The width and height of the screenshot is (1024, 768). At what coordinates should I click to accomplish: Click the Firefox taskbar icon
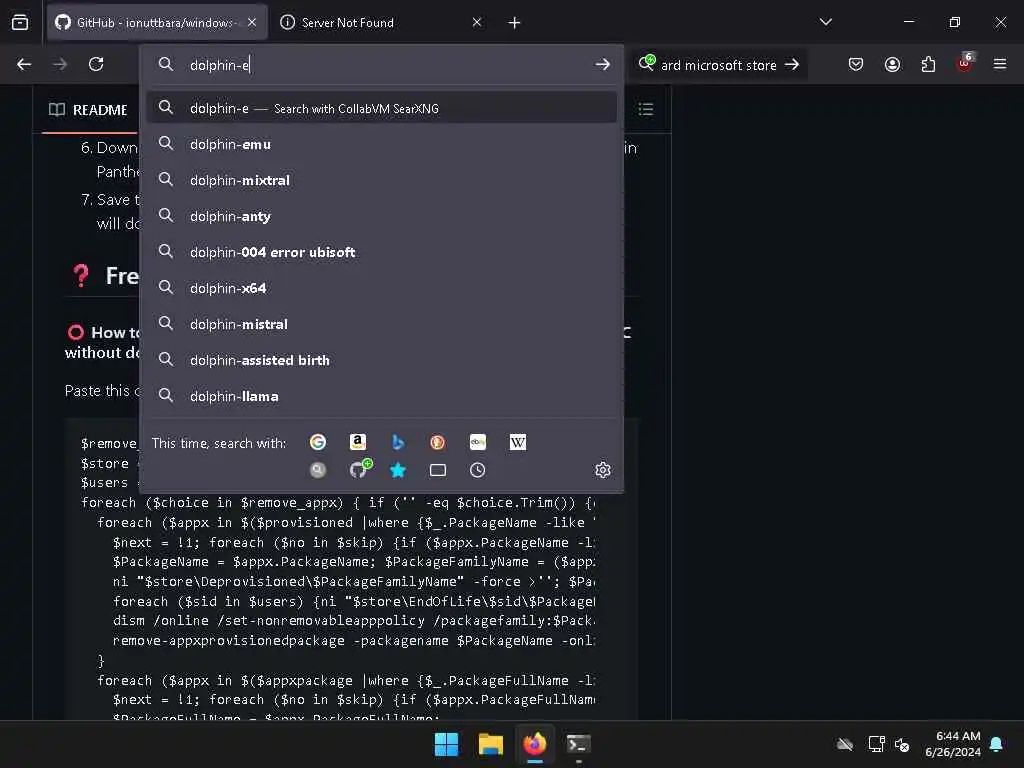pos(535,744)
